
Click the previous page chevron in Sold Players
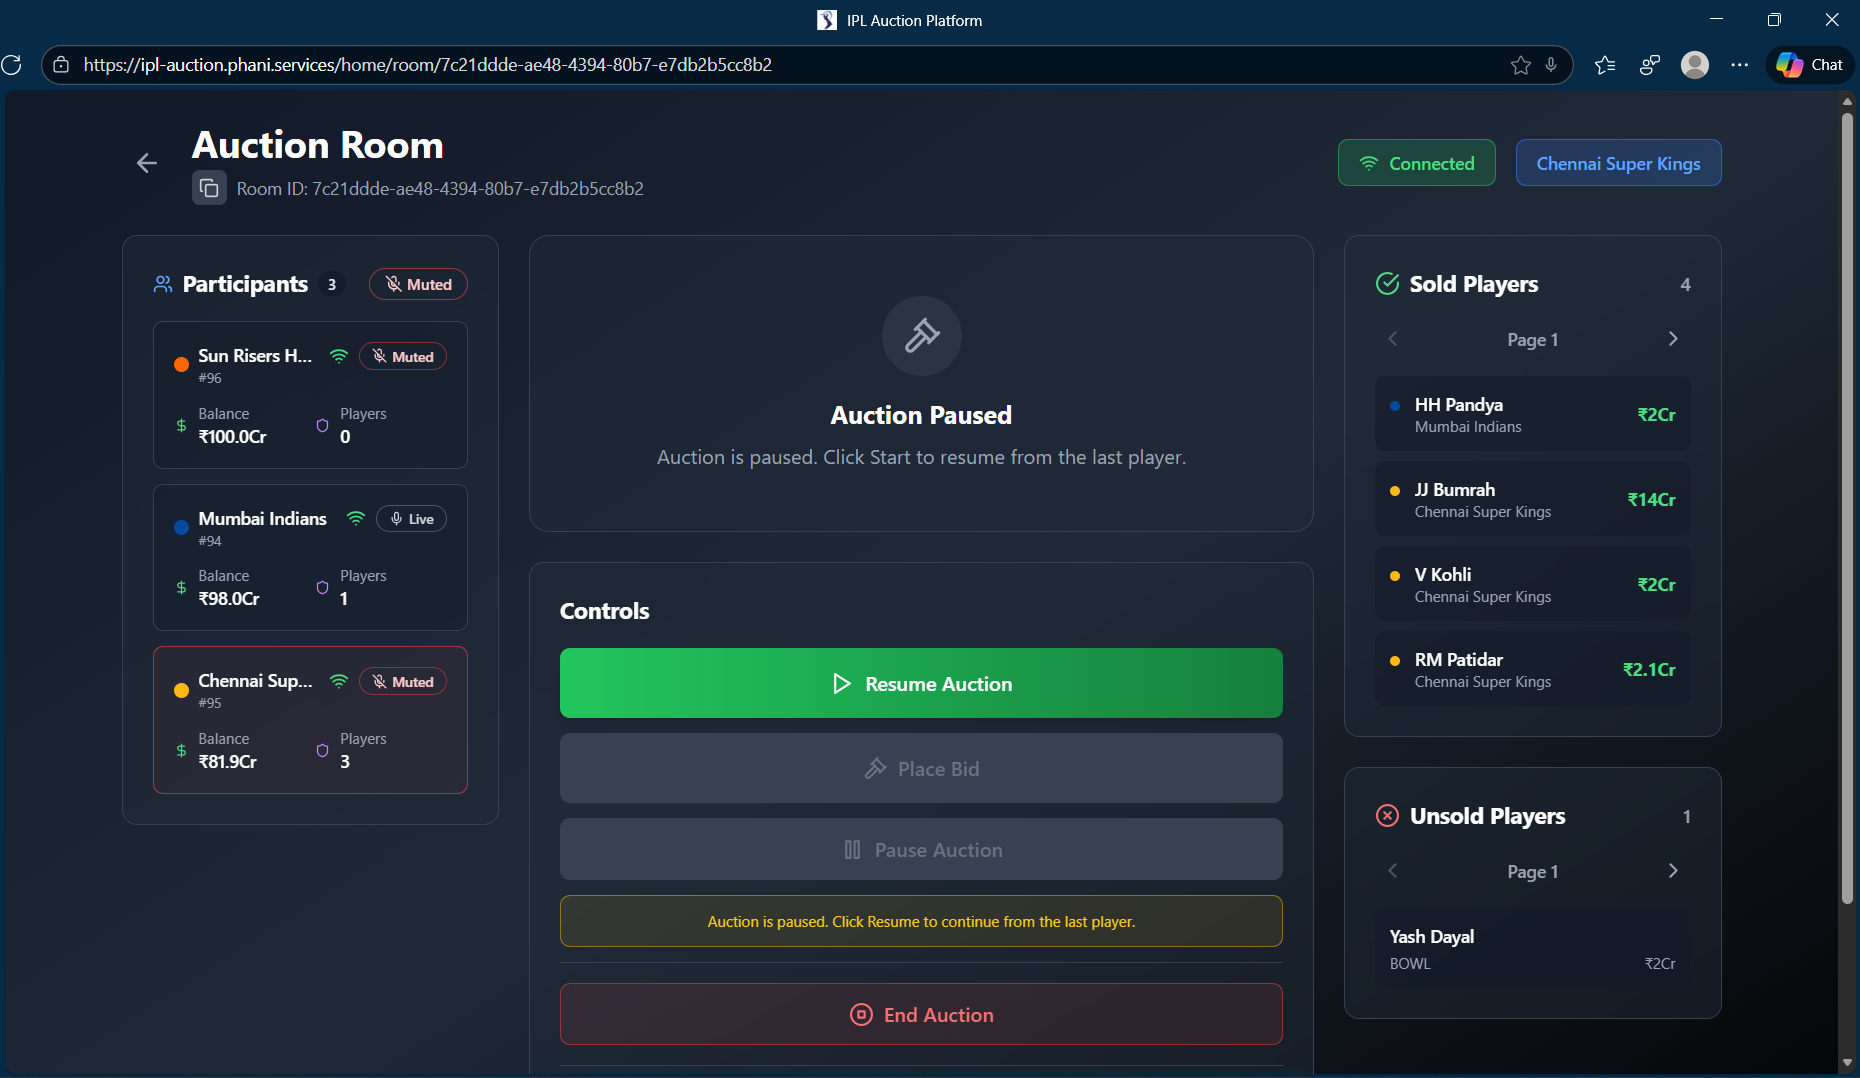pyautogui.click(x=1392, y=339)
